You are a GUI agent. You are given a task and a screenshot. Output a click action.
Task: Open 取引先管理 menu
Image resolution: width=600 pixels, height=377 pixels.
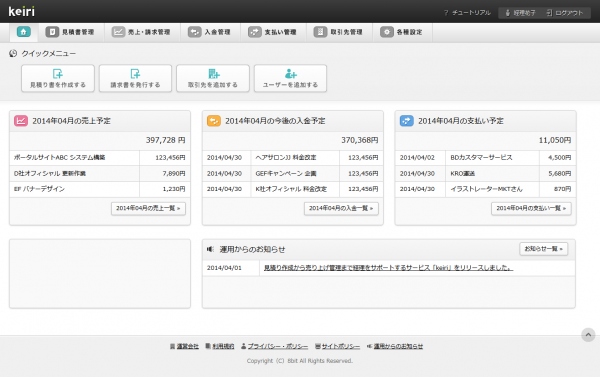tap(339, 32)
